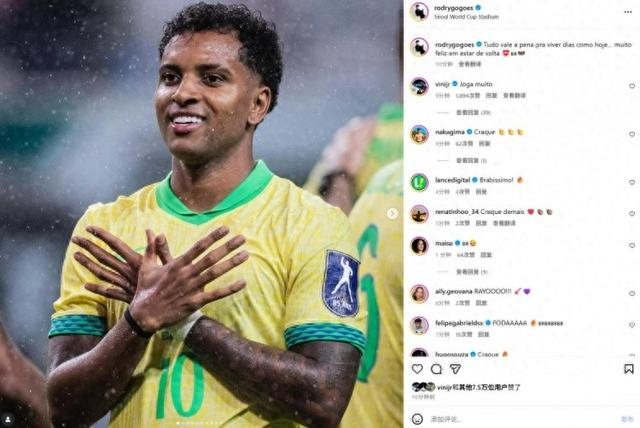Show tagged people icon on photo
The width and height of the screenshot is (640, 428).
[x=8, y=419]
